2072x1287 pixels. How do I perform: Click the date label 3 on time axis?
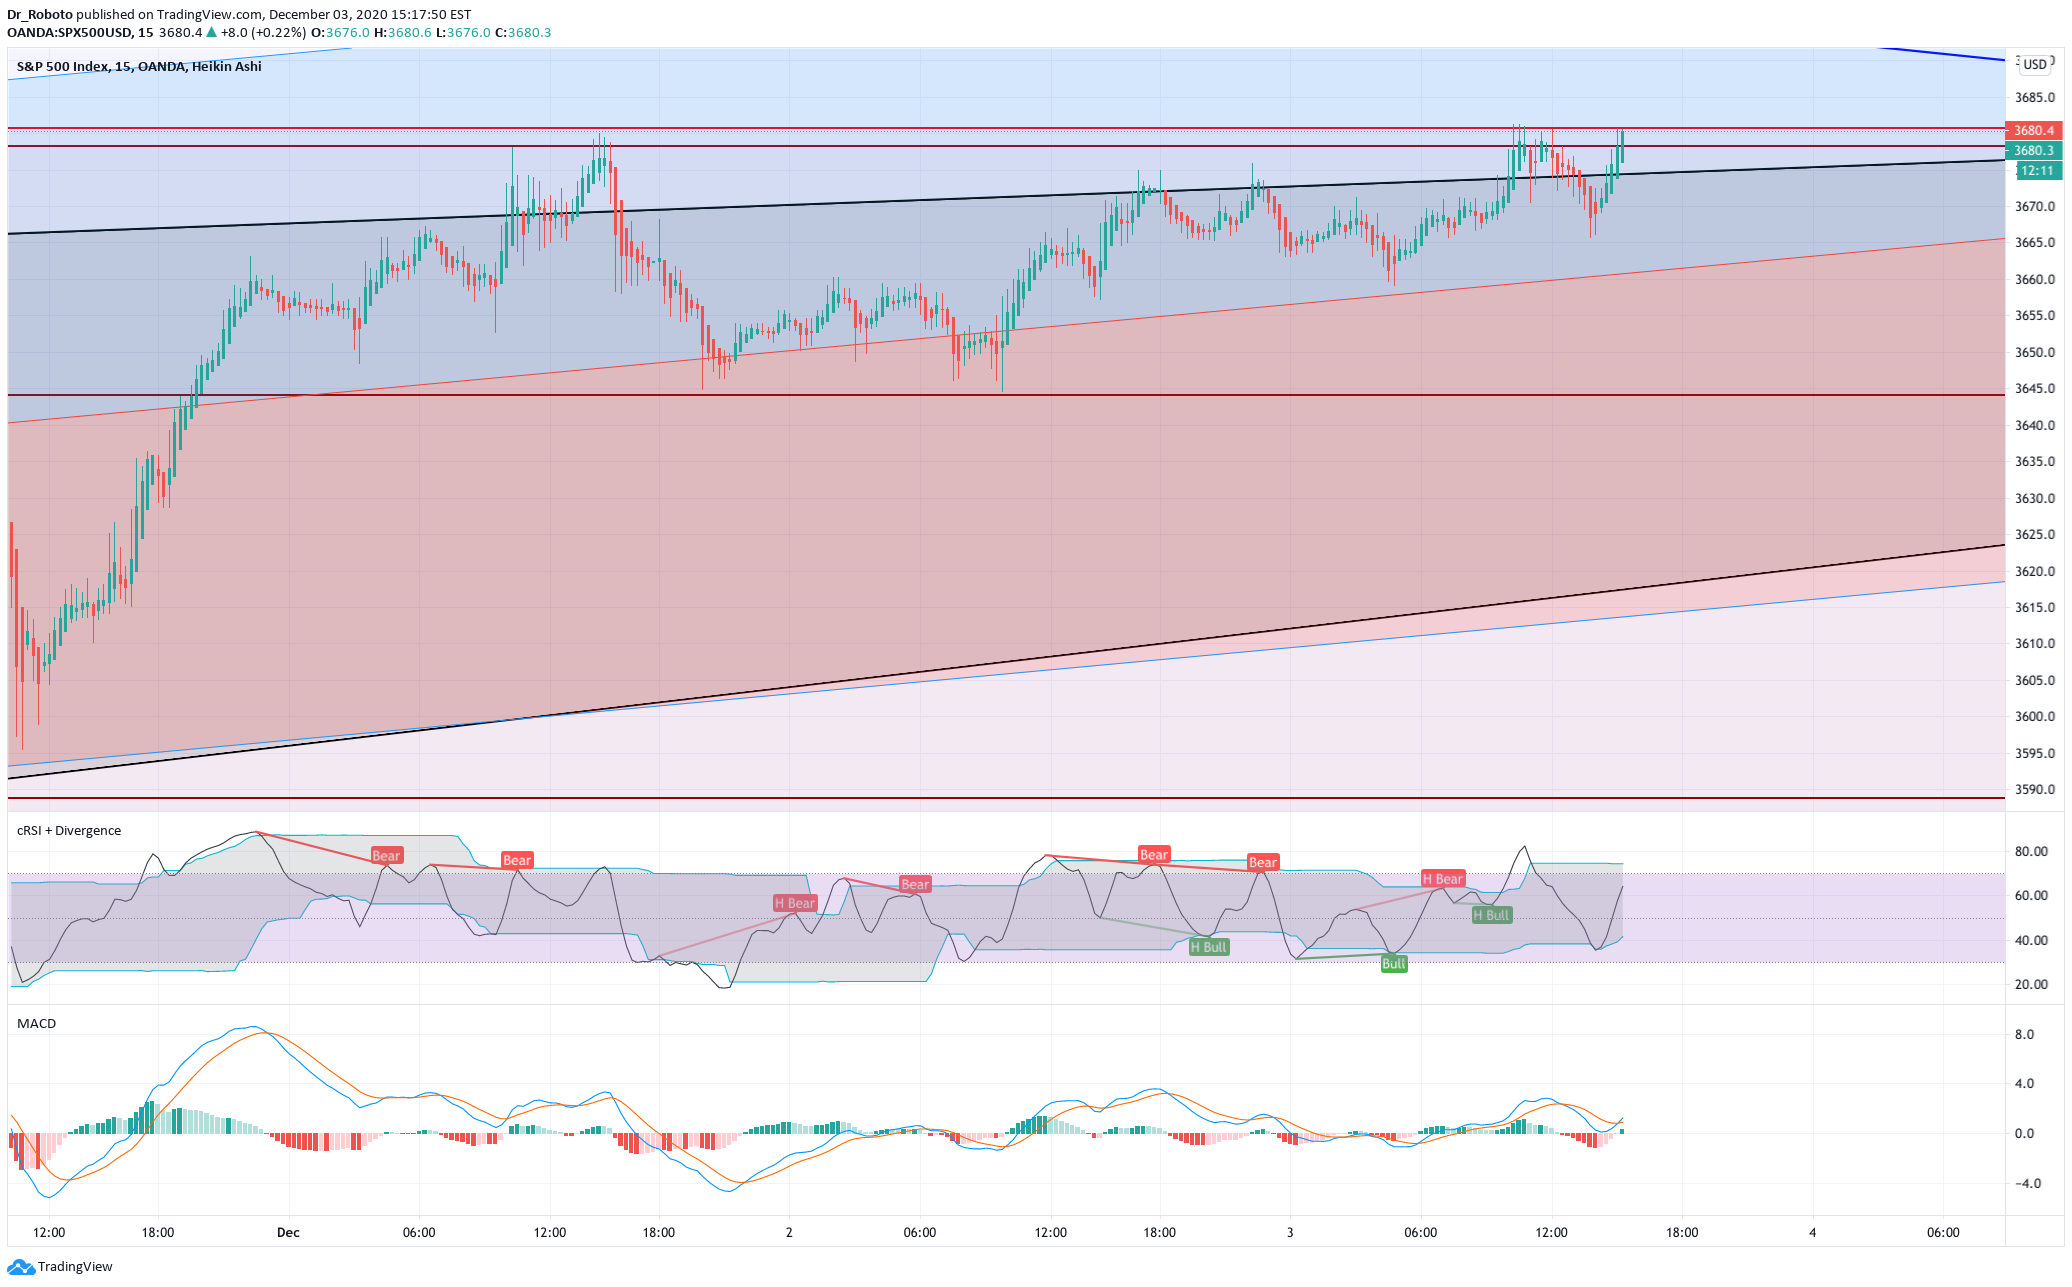point(1290,1233)
